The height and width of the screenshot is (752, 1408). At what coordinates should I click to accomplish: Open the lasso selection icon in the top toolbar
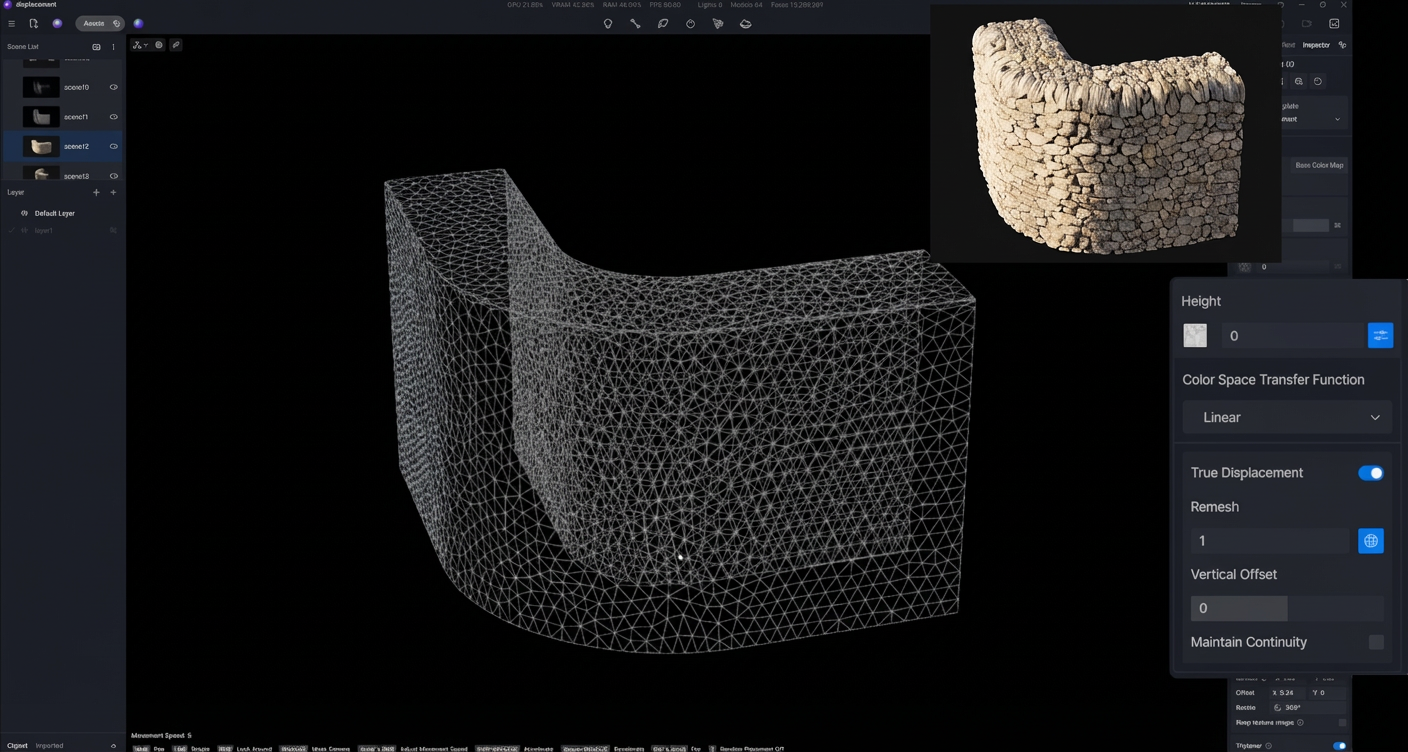[663, 23]
